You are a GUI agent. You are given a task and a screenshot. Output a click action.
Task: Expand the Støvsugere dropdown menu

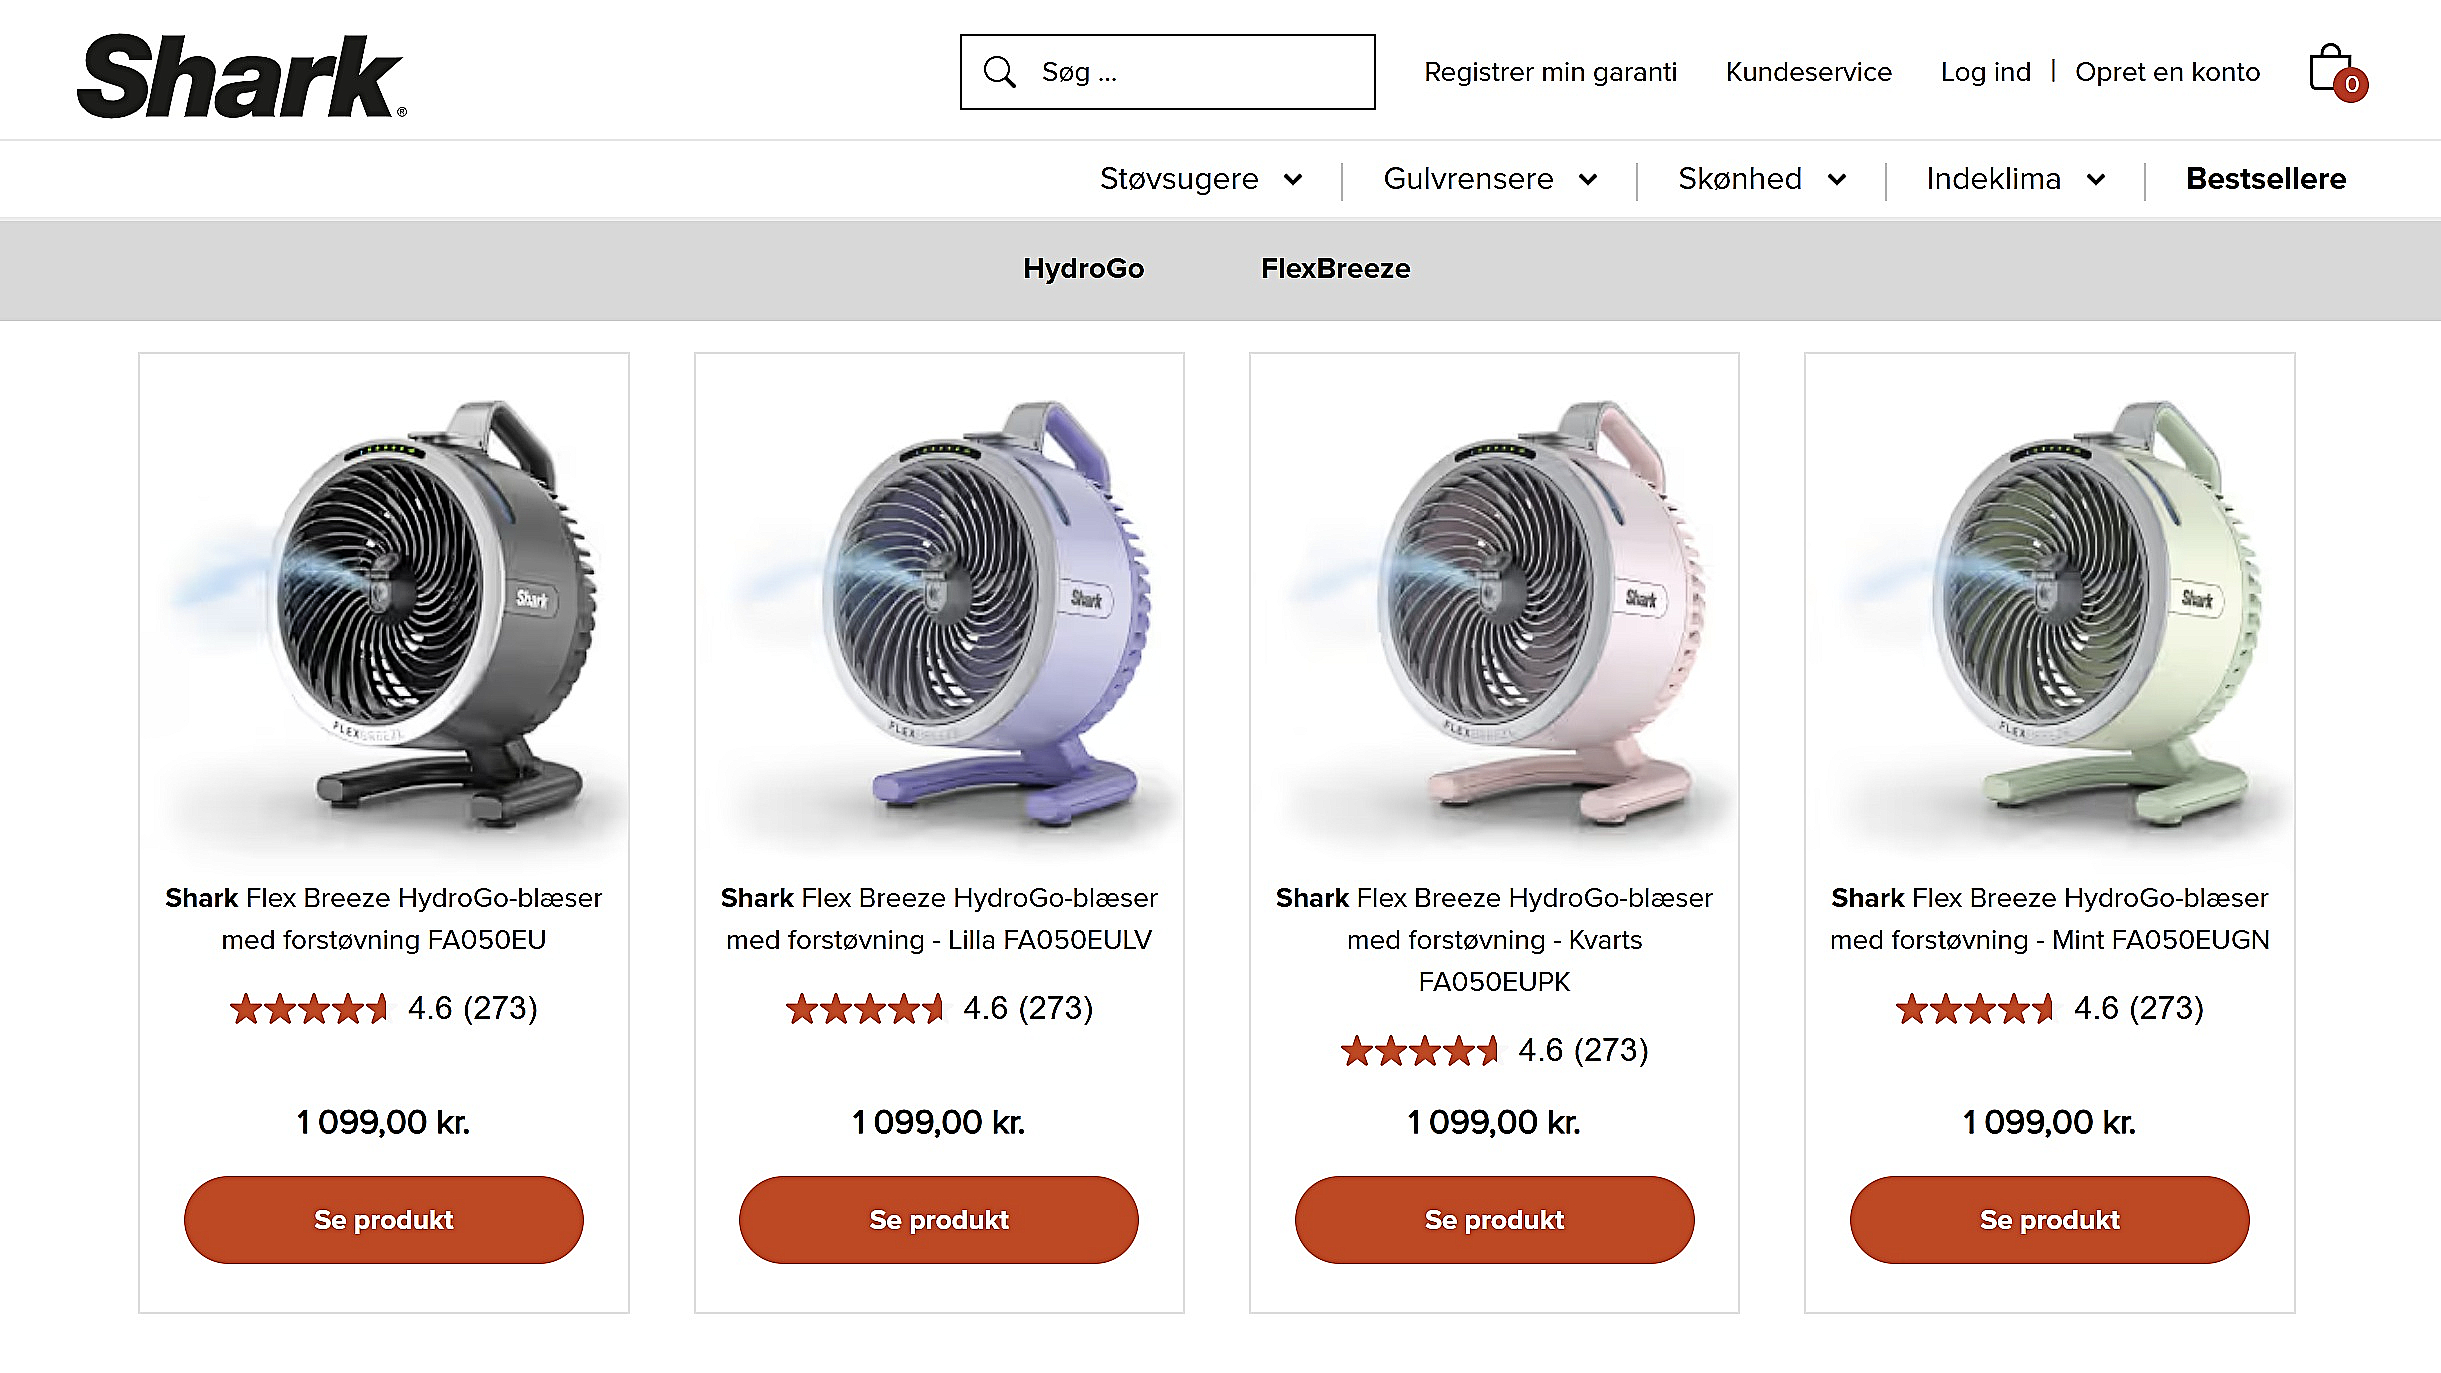tap(1200, 179)
